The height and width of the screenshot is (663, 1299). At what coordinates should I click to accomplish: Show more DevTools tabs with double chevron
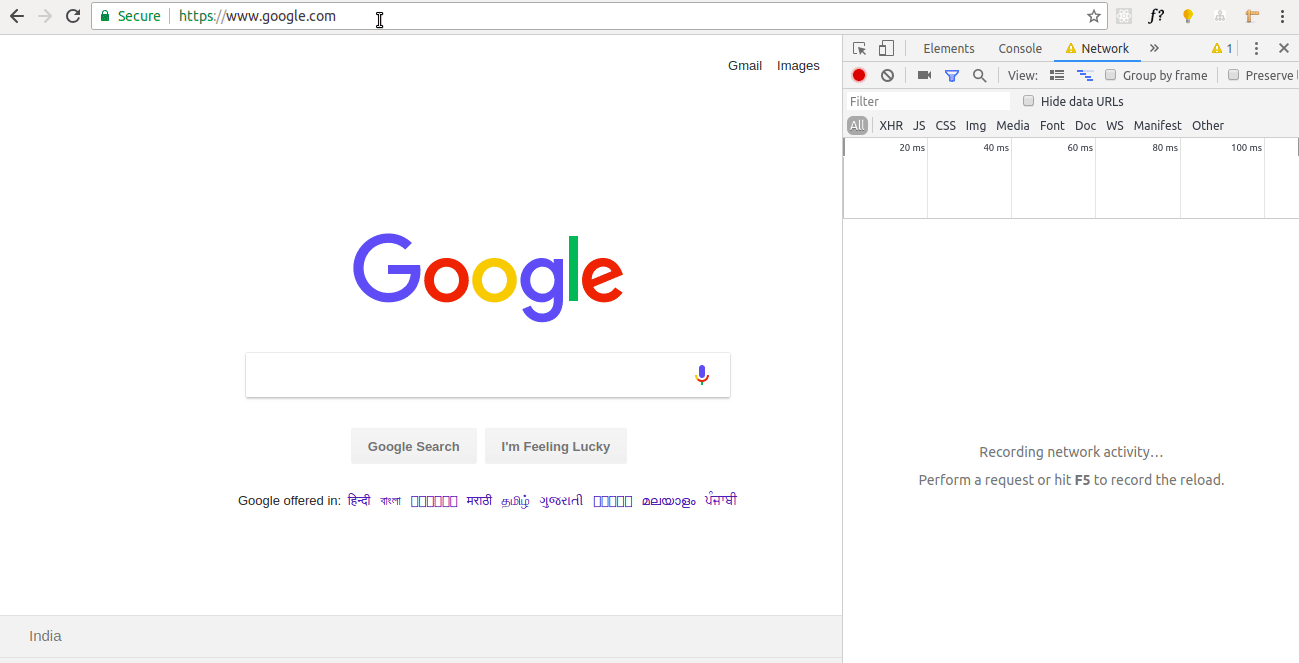[1154, 48]
